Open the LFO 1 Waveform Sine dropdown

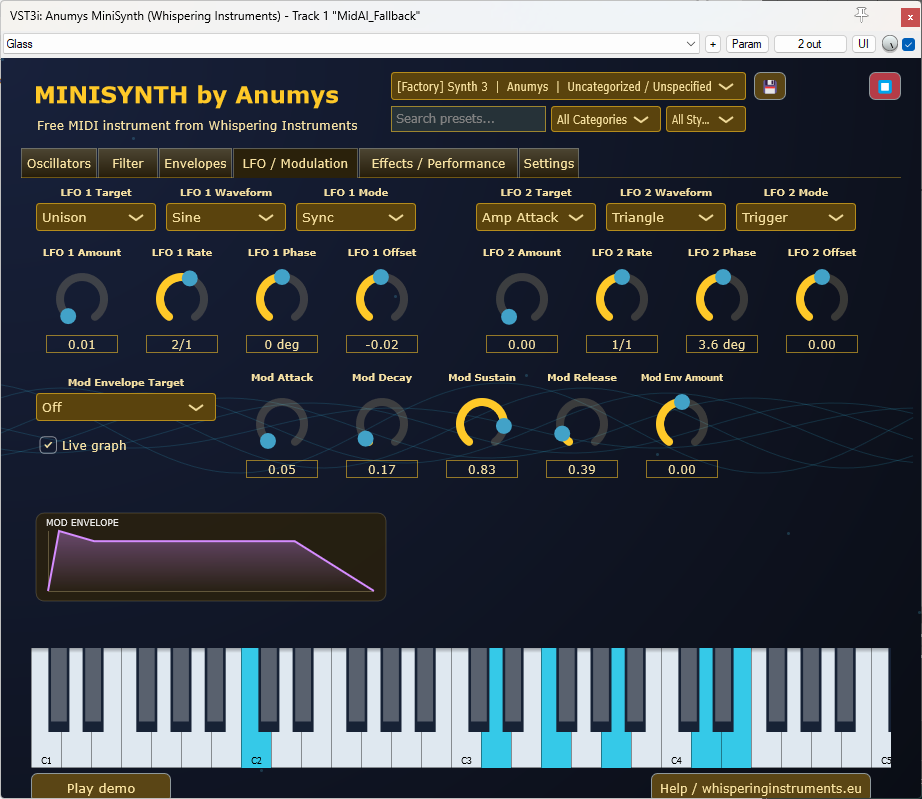tap(226, 218)
